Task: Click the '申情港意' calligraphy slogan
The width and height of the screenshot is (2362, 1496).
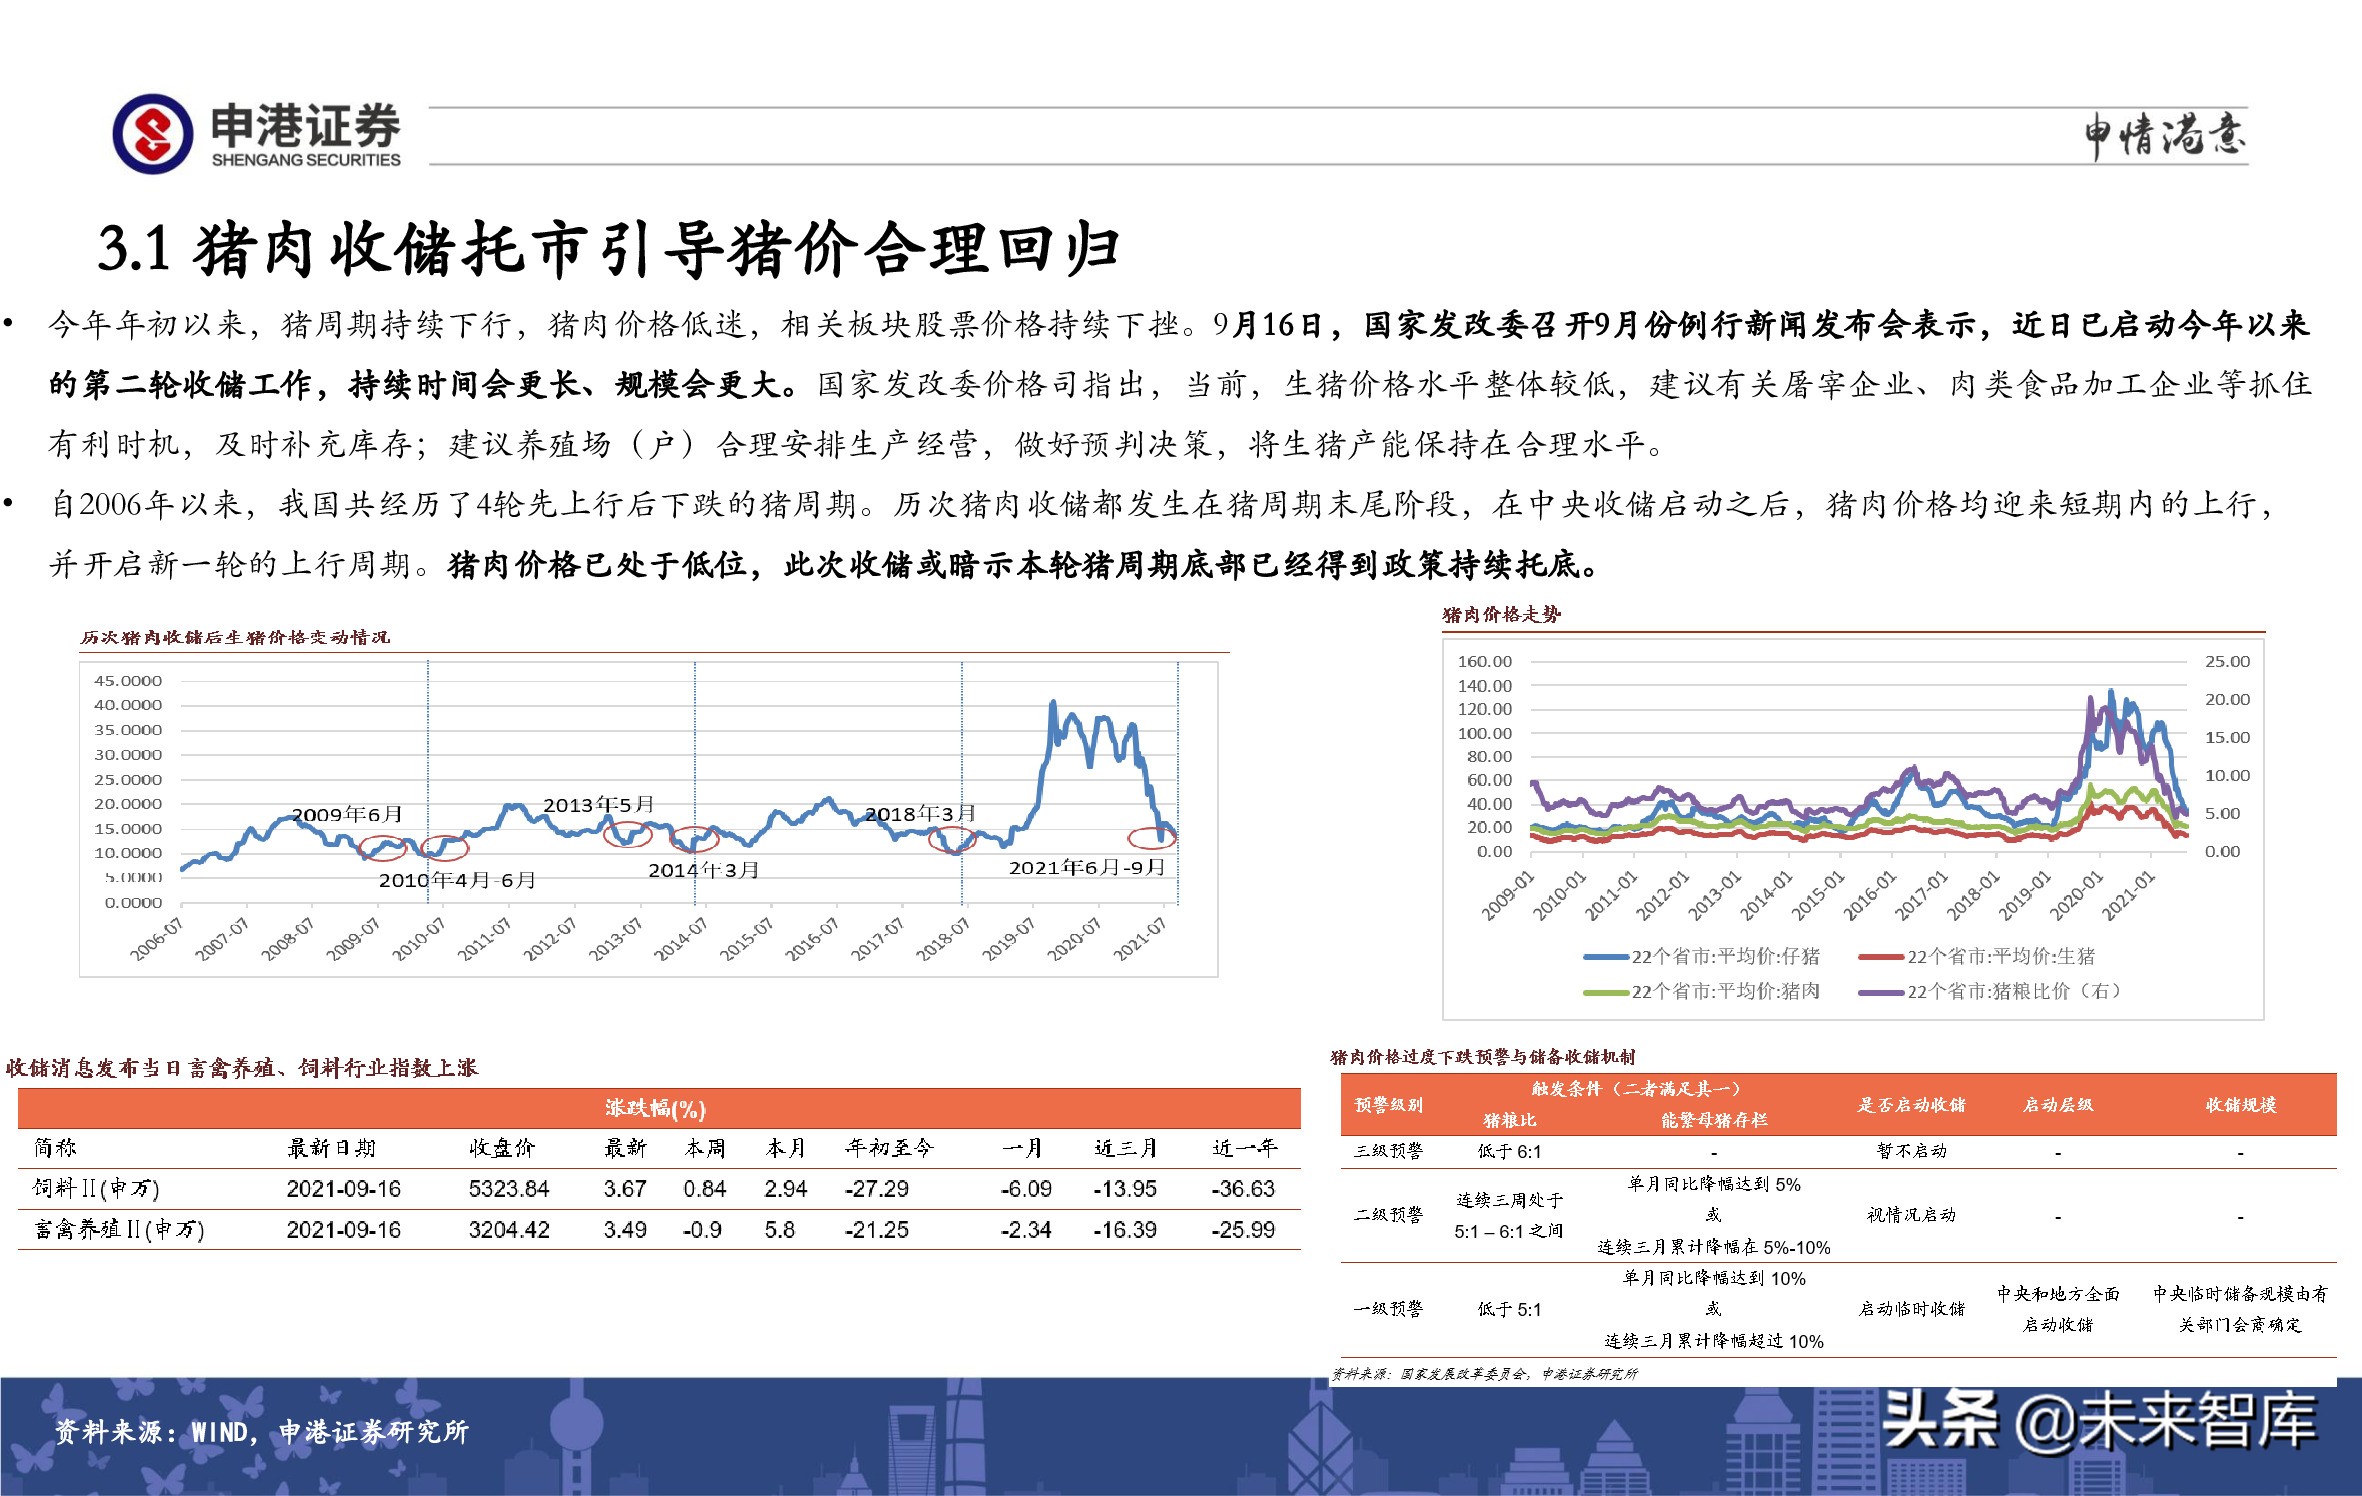Action: point(2165,135)
